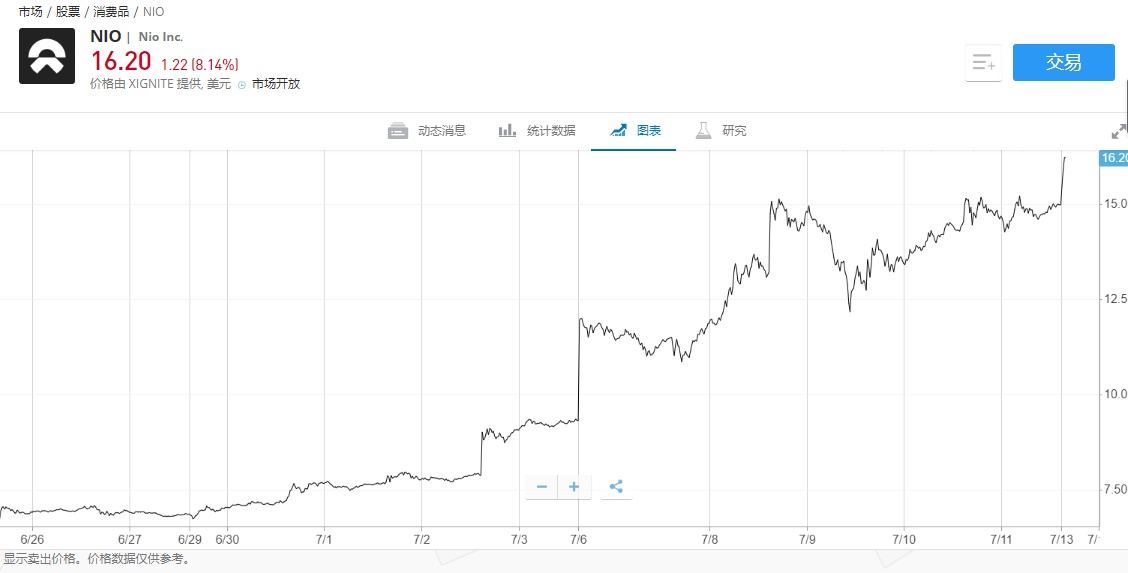Select the 图表 tab
1128x573 pixels.
point(649,131)
